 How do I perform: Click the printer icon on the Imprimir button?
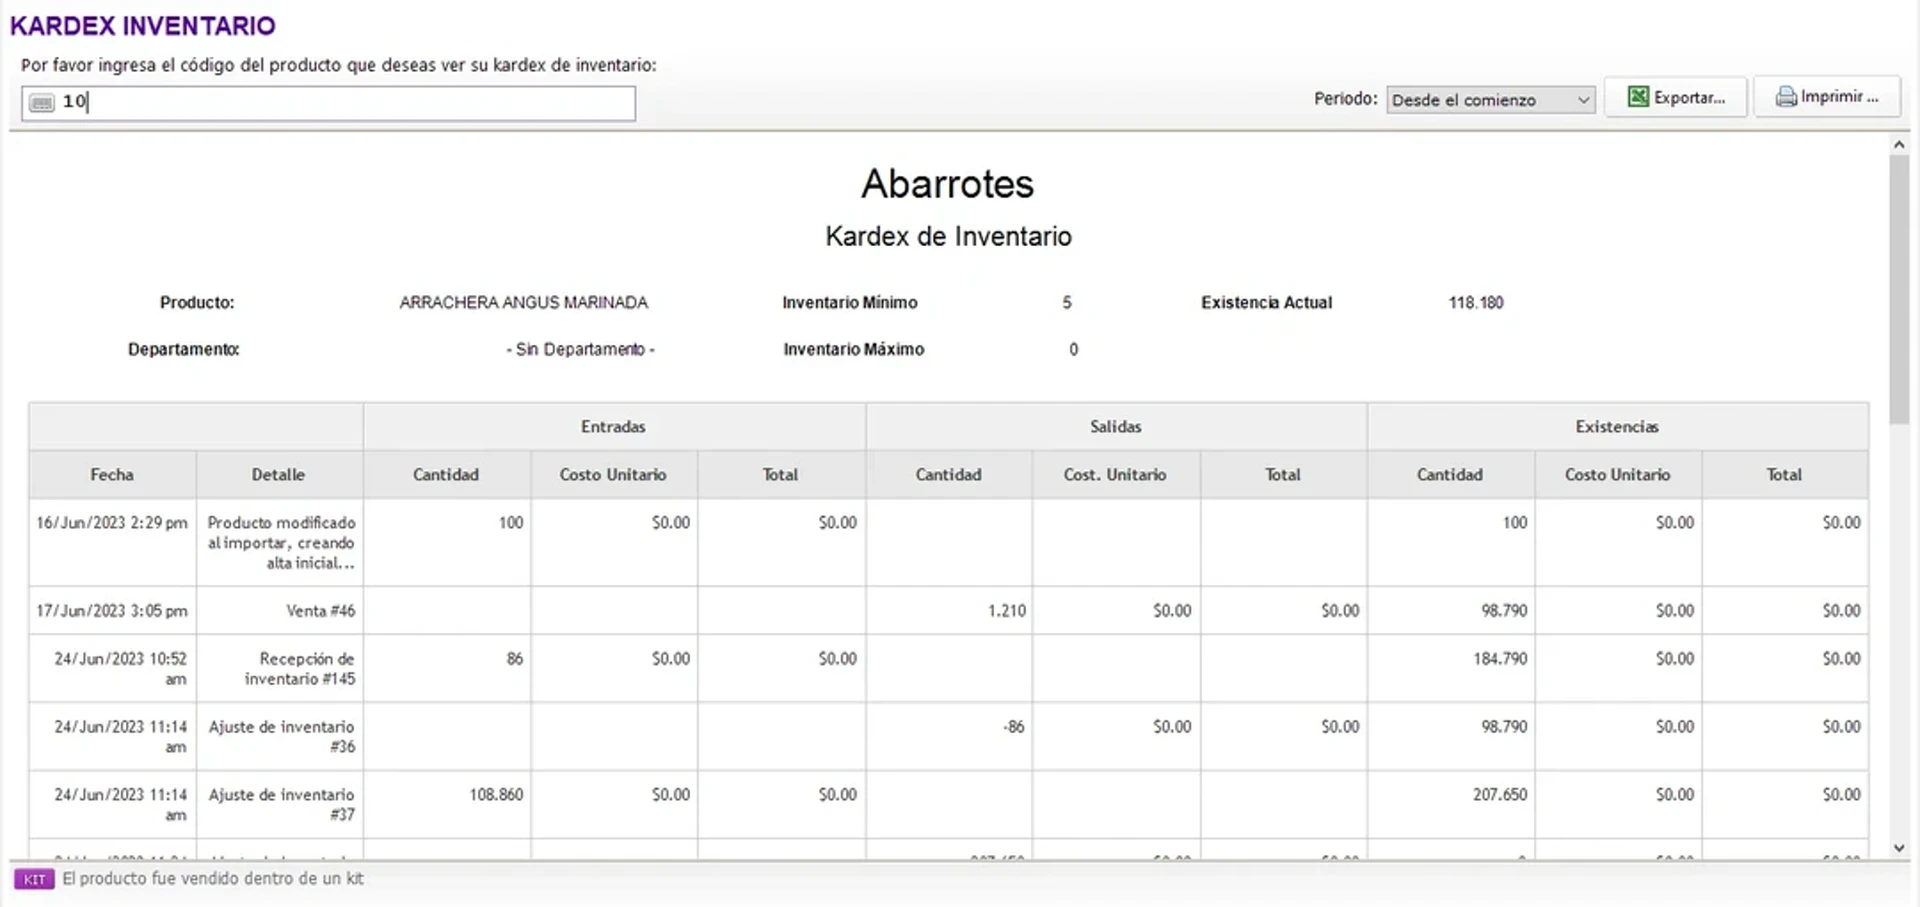coord(1787,96)
